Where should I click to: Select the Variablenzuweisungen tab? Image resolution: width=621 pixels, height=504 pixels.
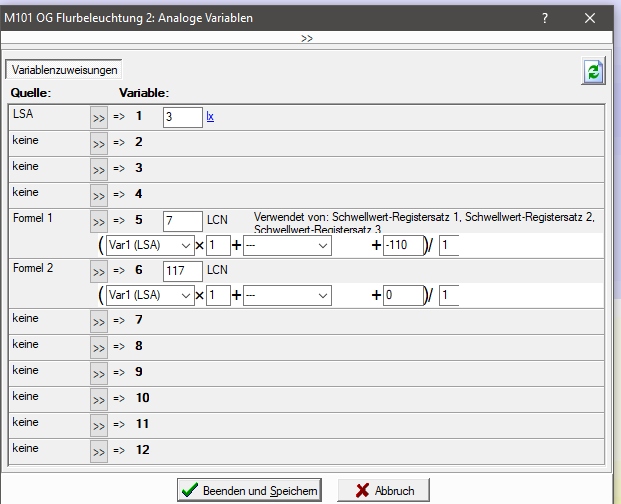pyautogui.click(x=65, y=70)
